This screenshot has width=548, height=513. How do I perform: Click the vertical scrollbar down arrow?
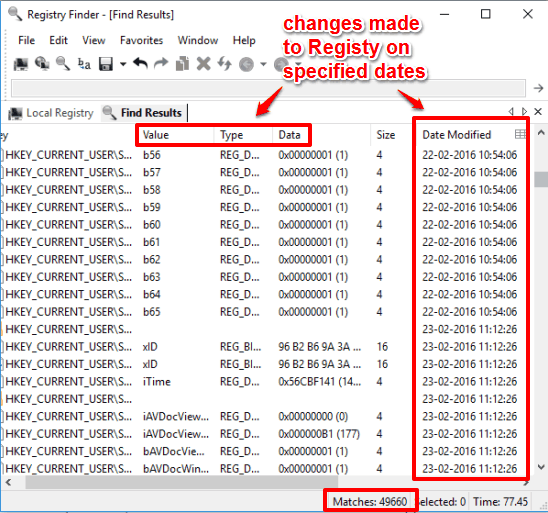(541, 467)
